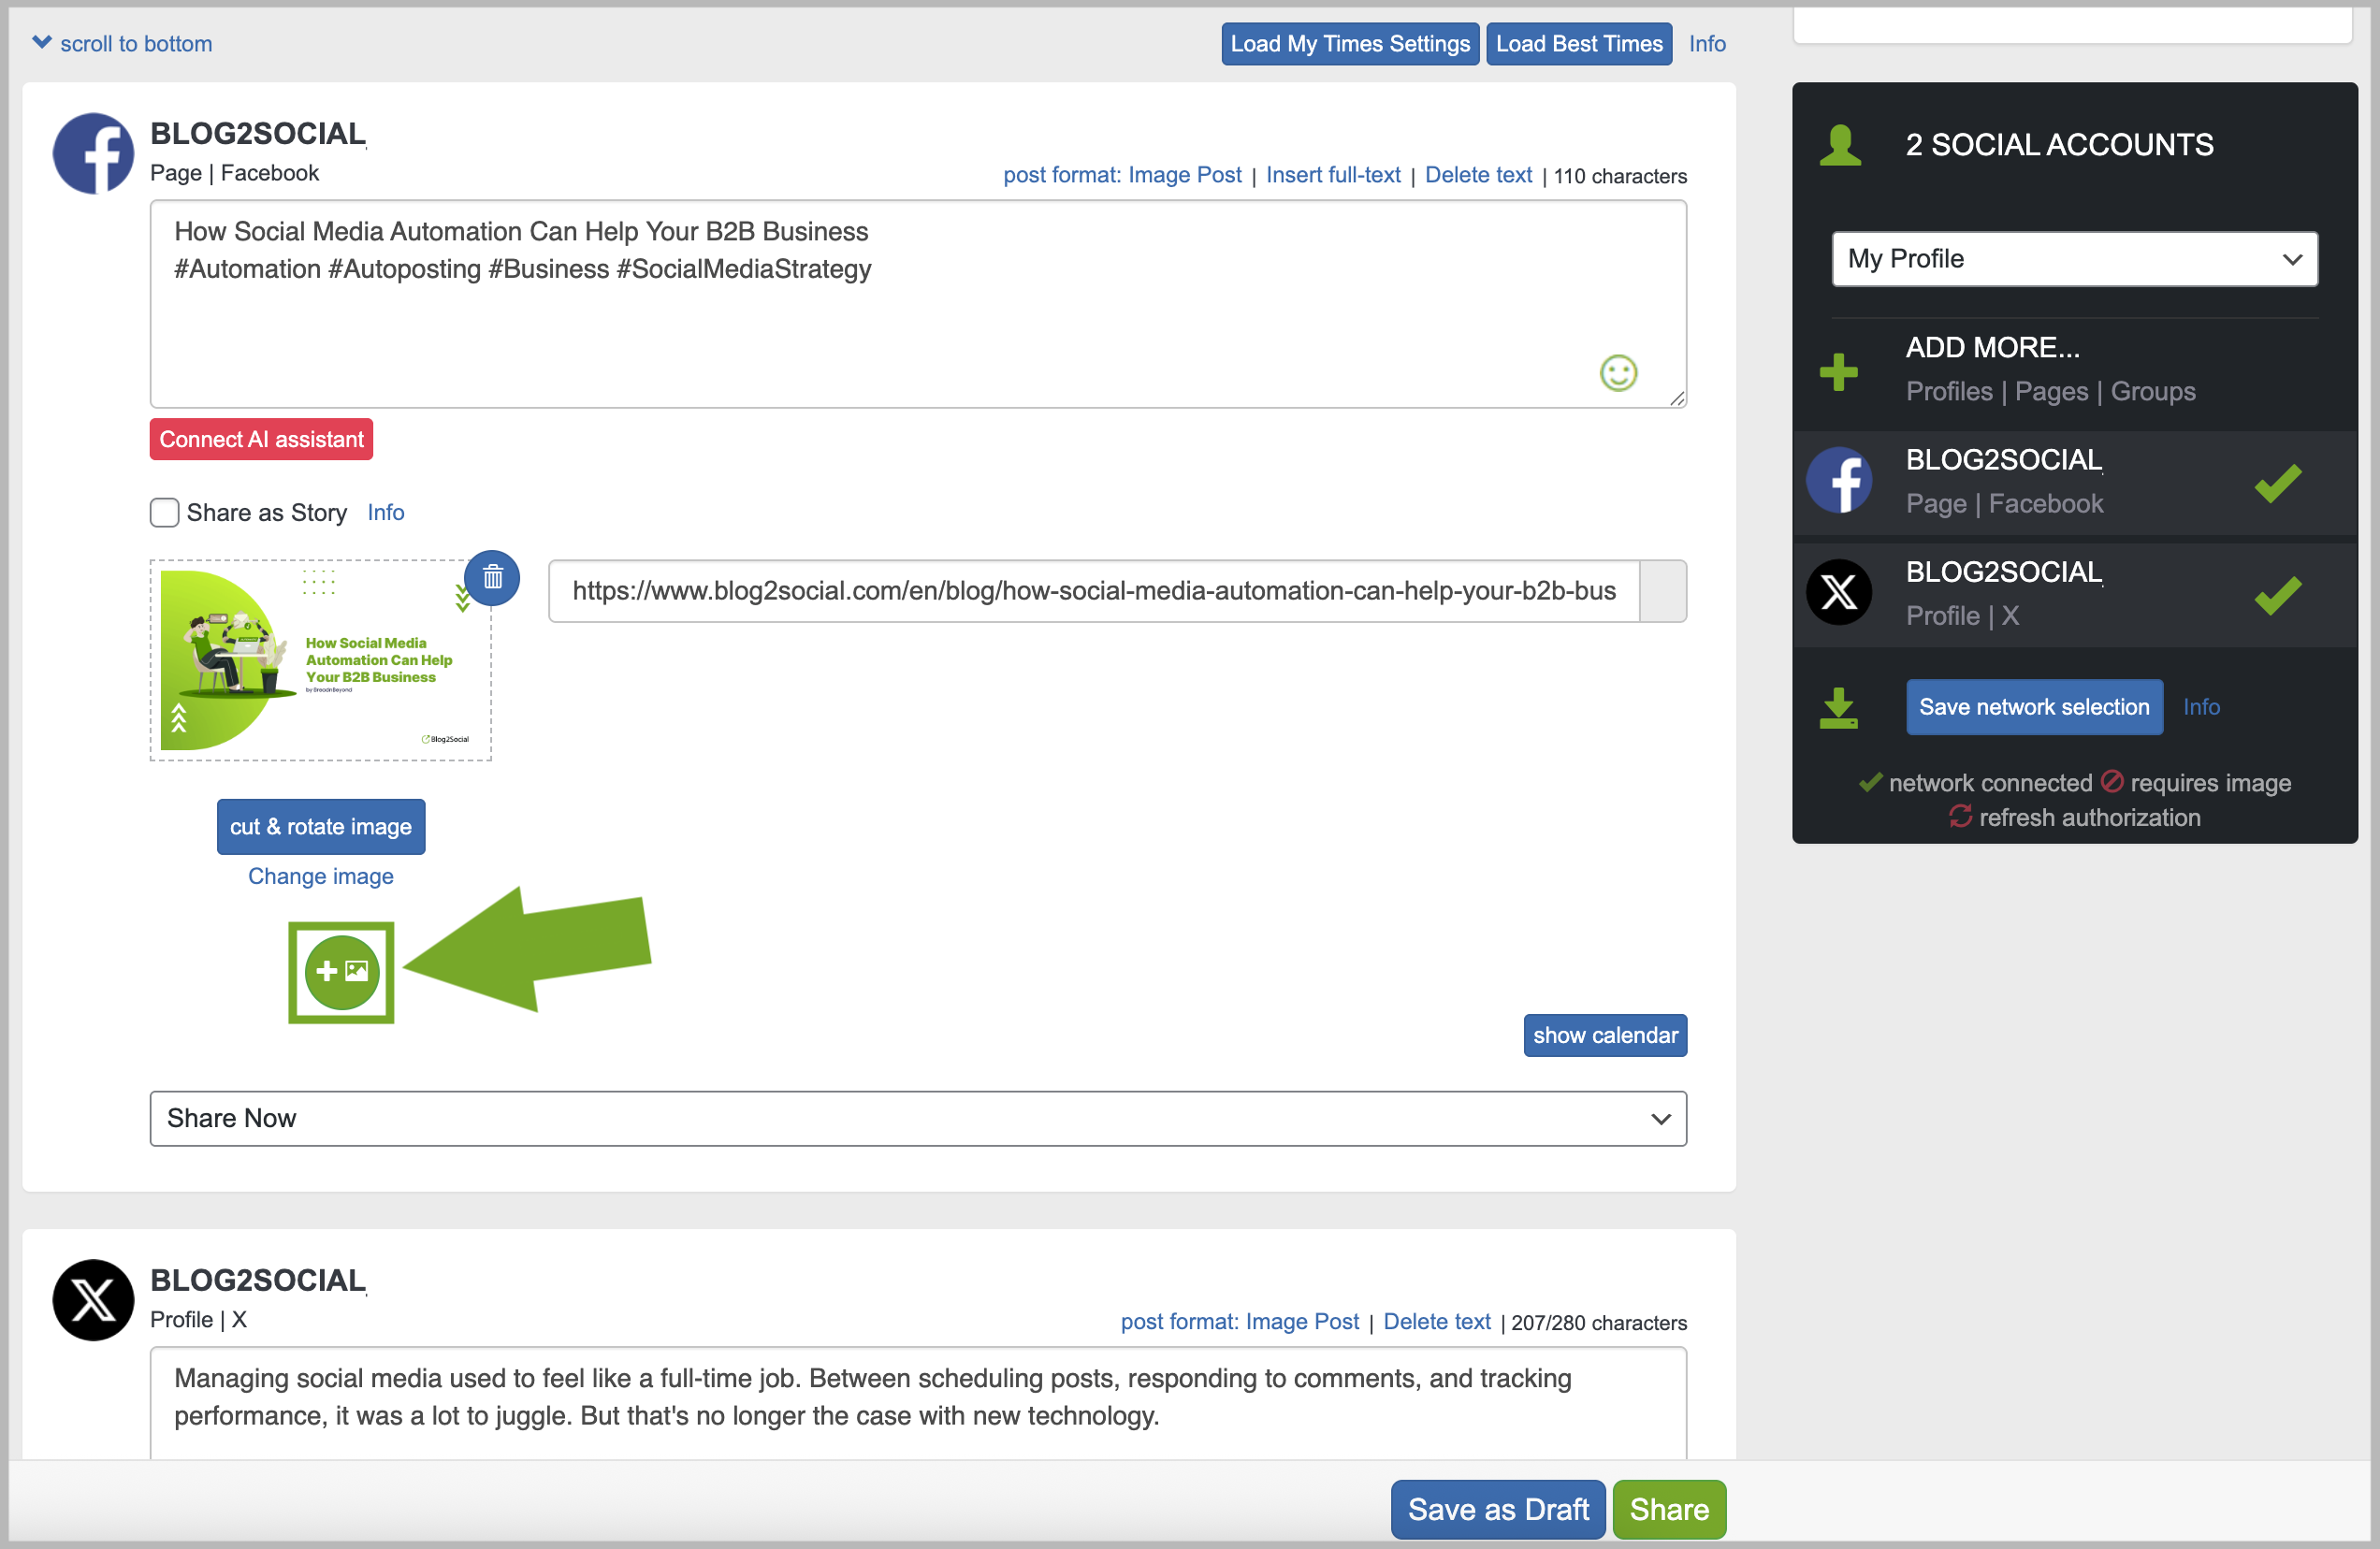The height and width of the screenshot is (1549, 2380).
Task: Click the Facebook icon in sidebar accounts
Action: point(1839,481)
